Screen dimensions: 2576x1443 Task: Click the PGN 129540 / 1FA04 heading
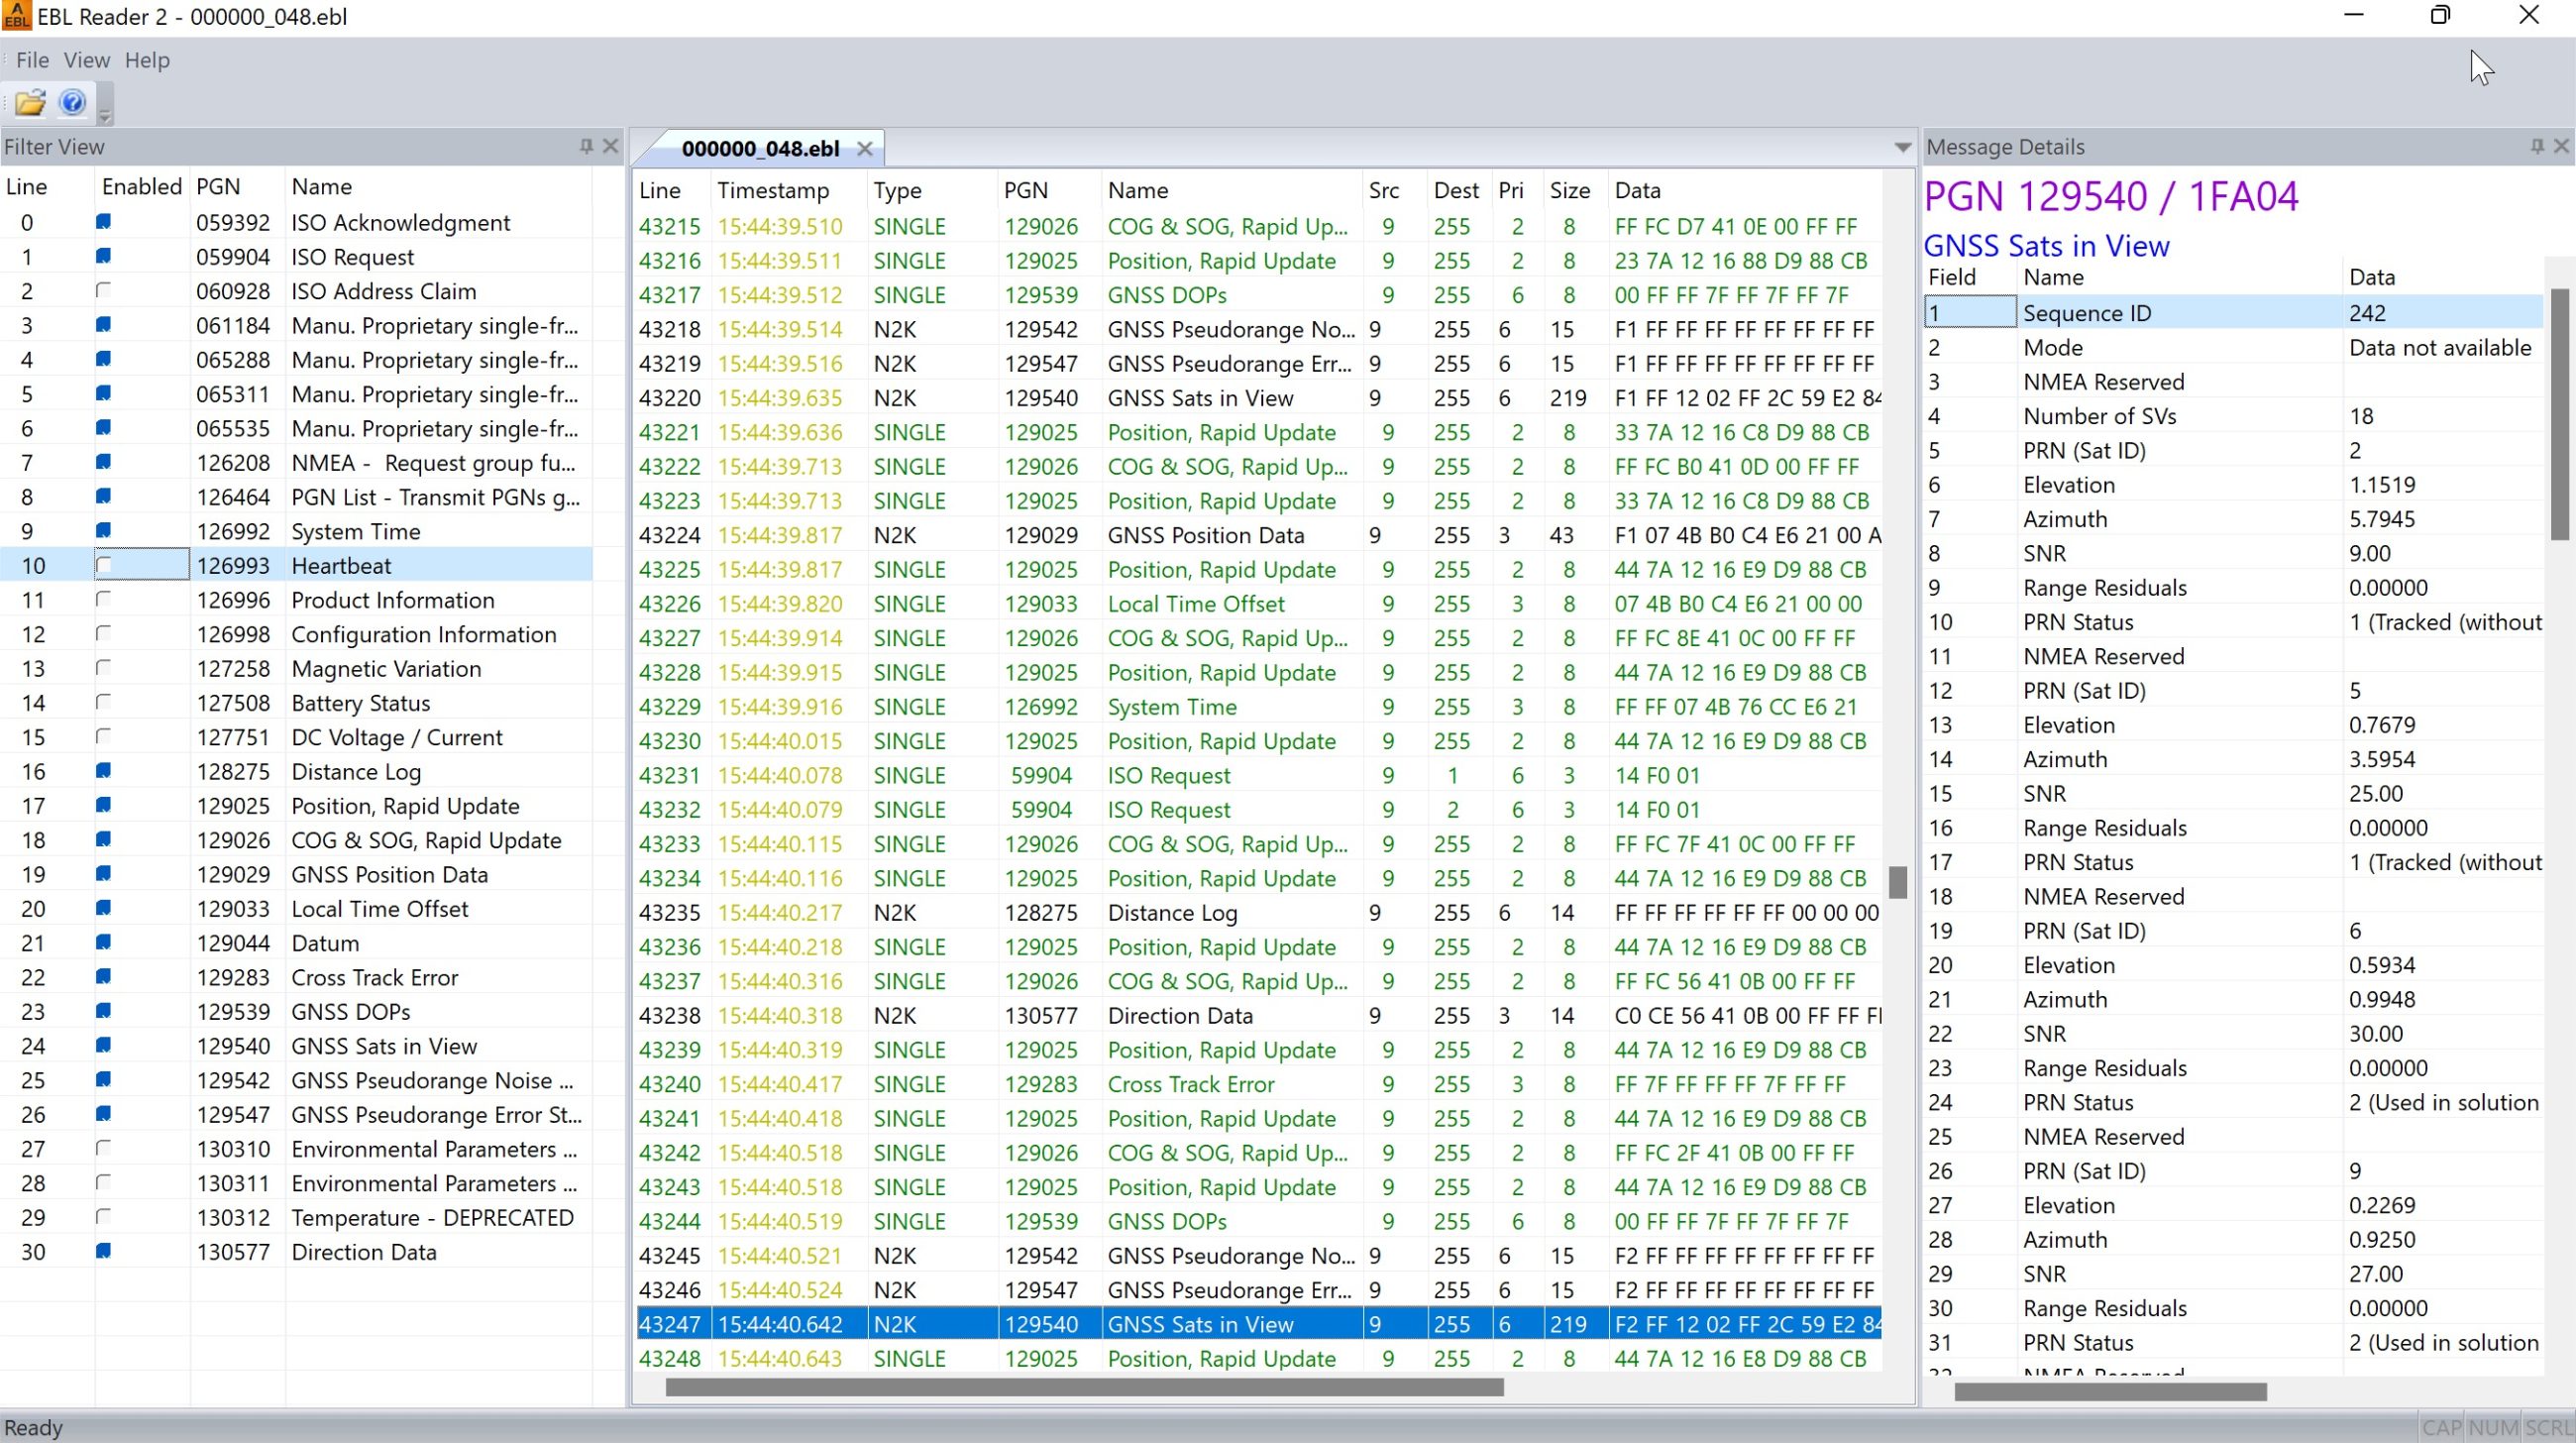point(2111,196)
